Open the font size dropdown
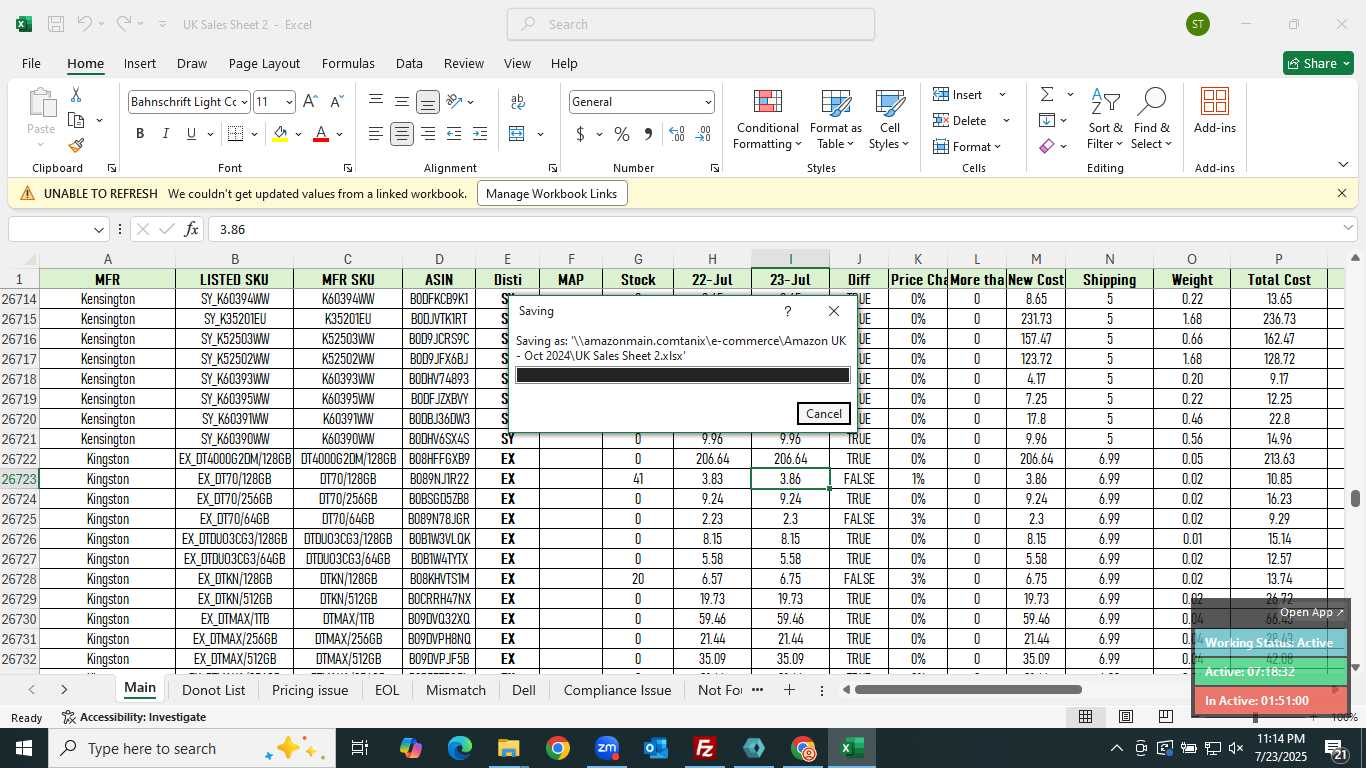Image resolution: width=1366 pixels, height=768 pixels. point(289,102)
